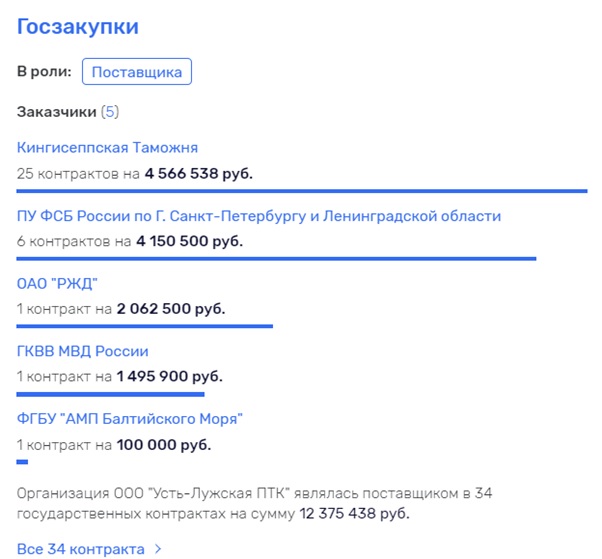Open ГКВВ МВД России customer link
Screen dimensions: 602x559
coord(82,352)
